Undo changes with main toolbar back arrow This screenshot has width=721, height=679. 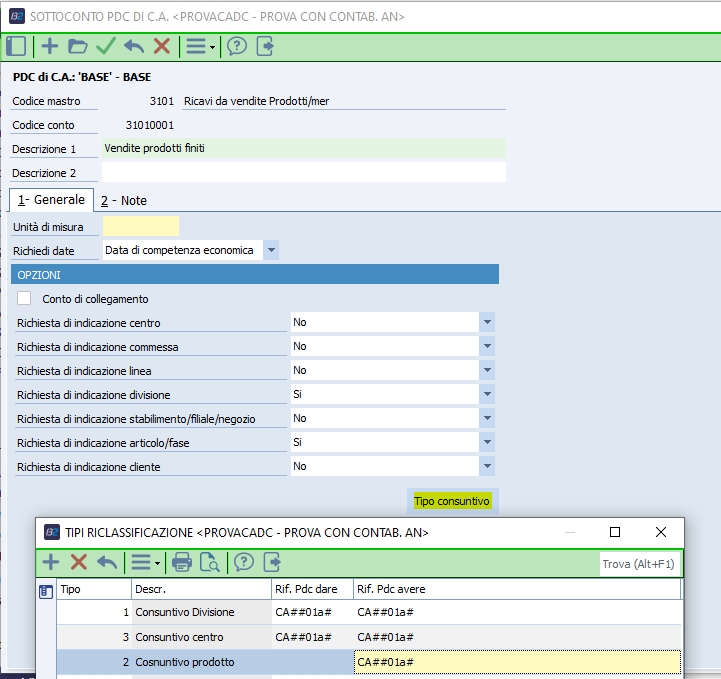[134, 46]
